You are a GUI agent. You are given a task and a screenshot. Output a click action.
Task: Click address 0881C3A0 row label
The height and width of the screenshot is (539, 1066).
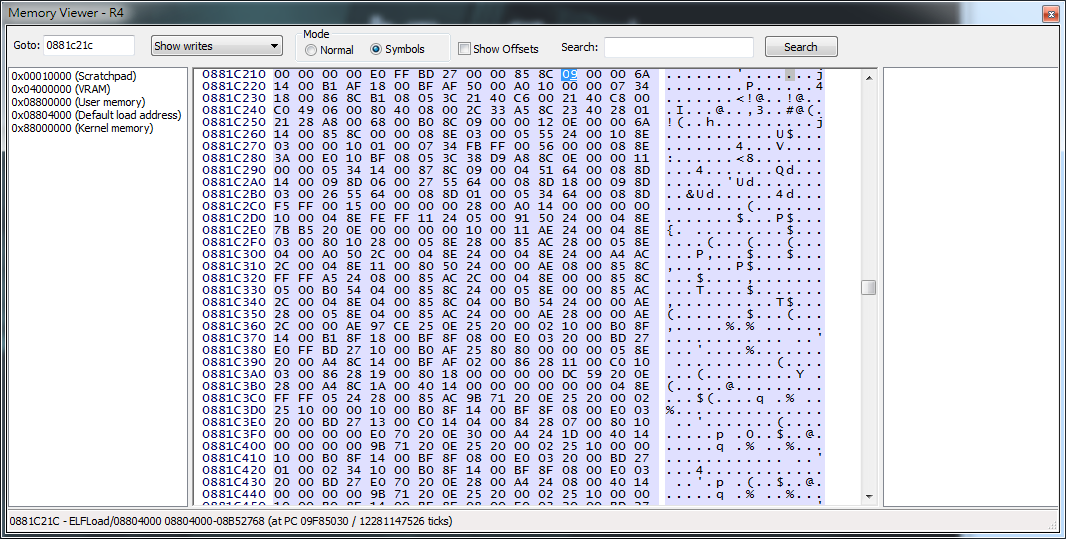pos(234,374)
